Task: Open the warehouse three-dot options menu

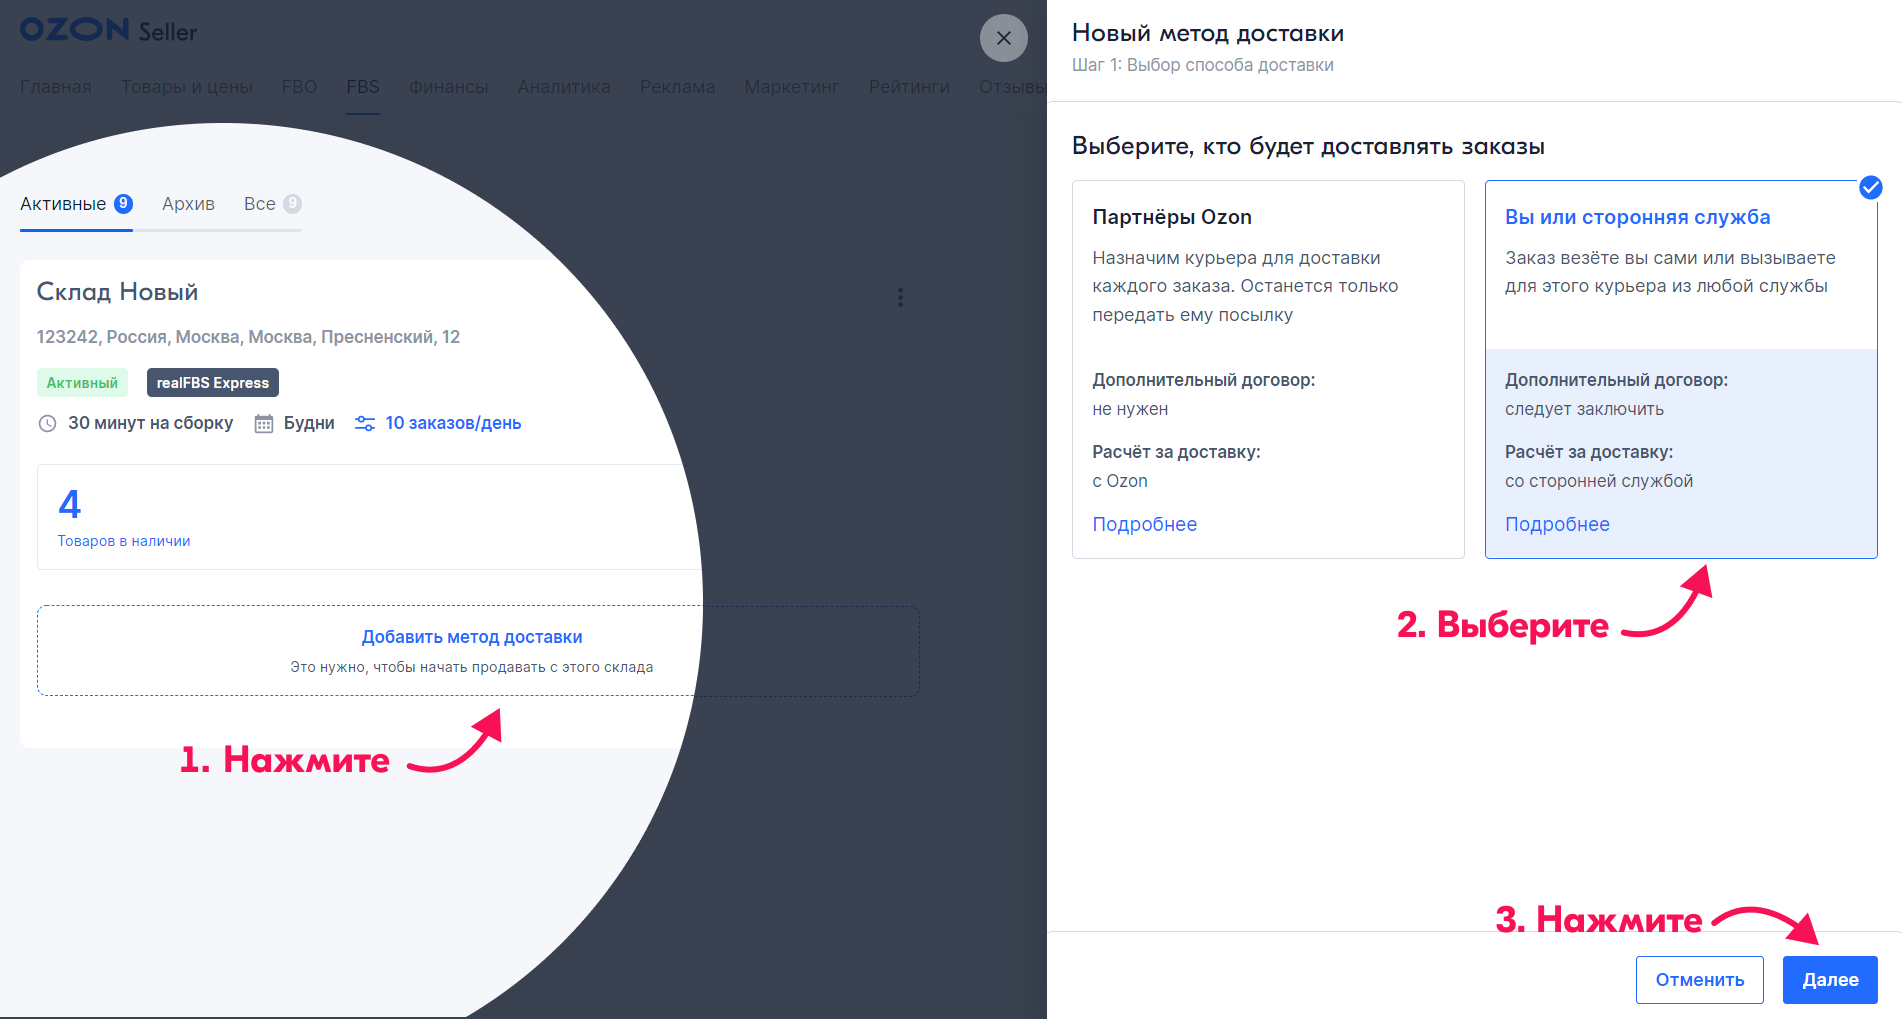Action: [x=900, y=298]
